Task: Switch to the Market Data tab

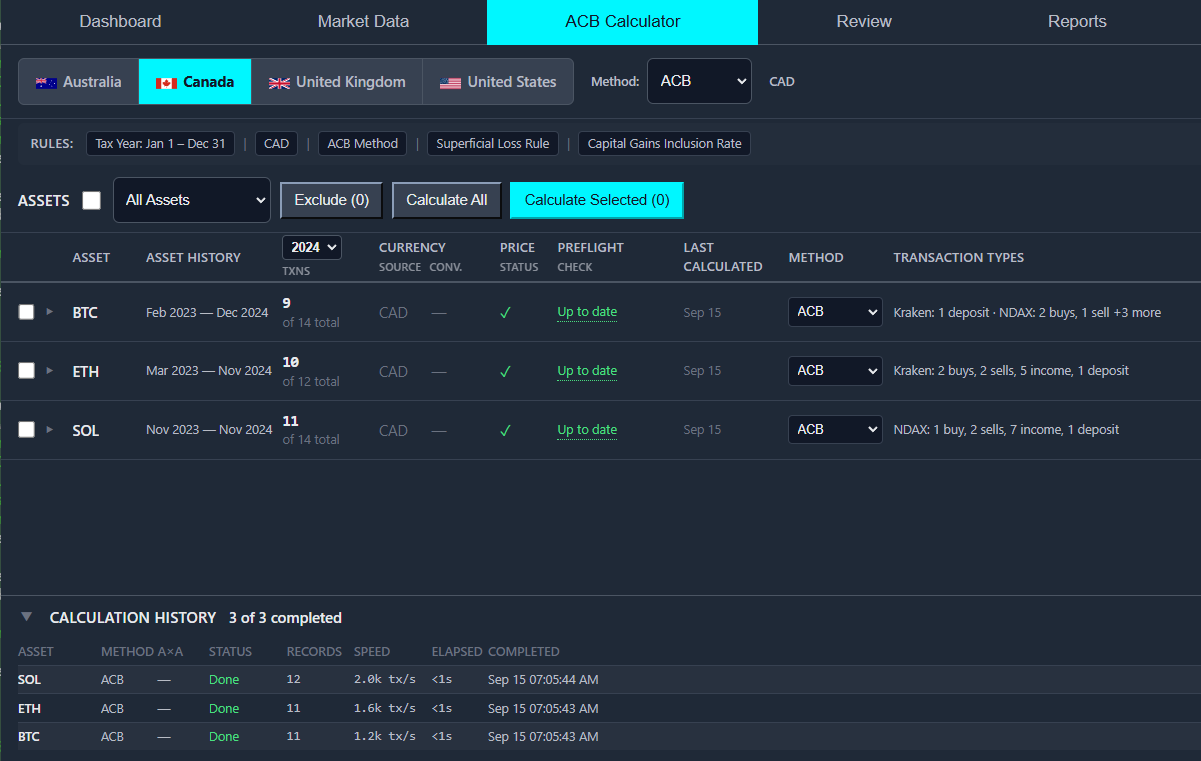Action: (x=363, y=22)
